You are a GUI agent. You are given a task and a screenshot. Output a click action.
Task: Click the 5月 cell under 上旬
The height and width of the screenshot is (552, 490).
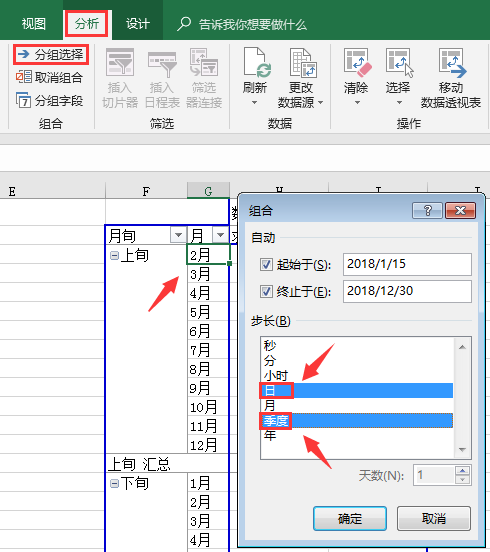208,312
